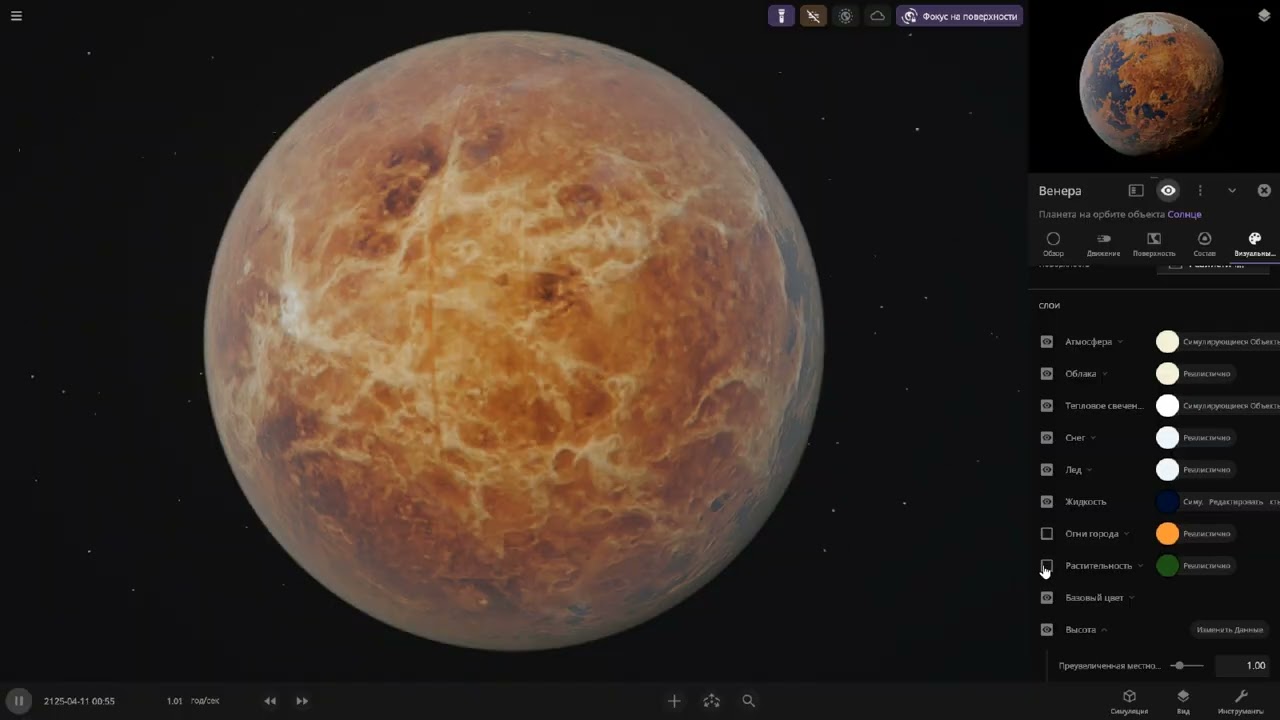Click the object-path tool icon next to plus
Image resolution: width=1280 pixels, height=720 pixels.
tap(712, 701)
